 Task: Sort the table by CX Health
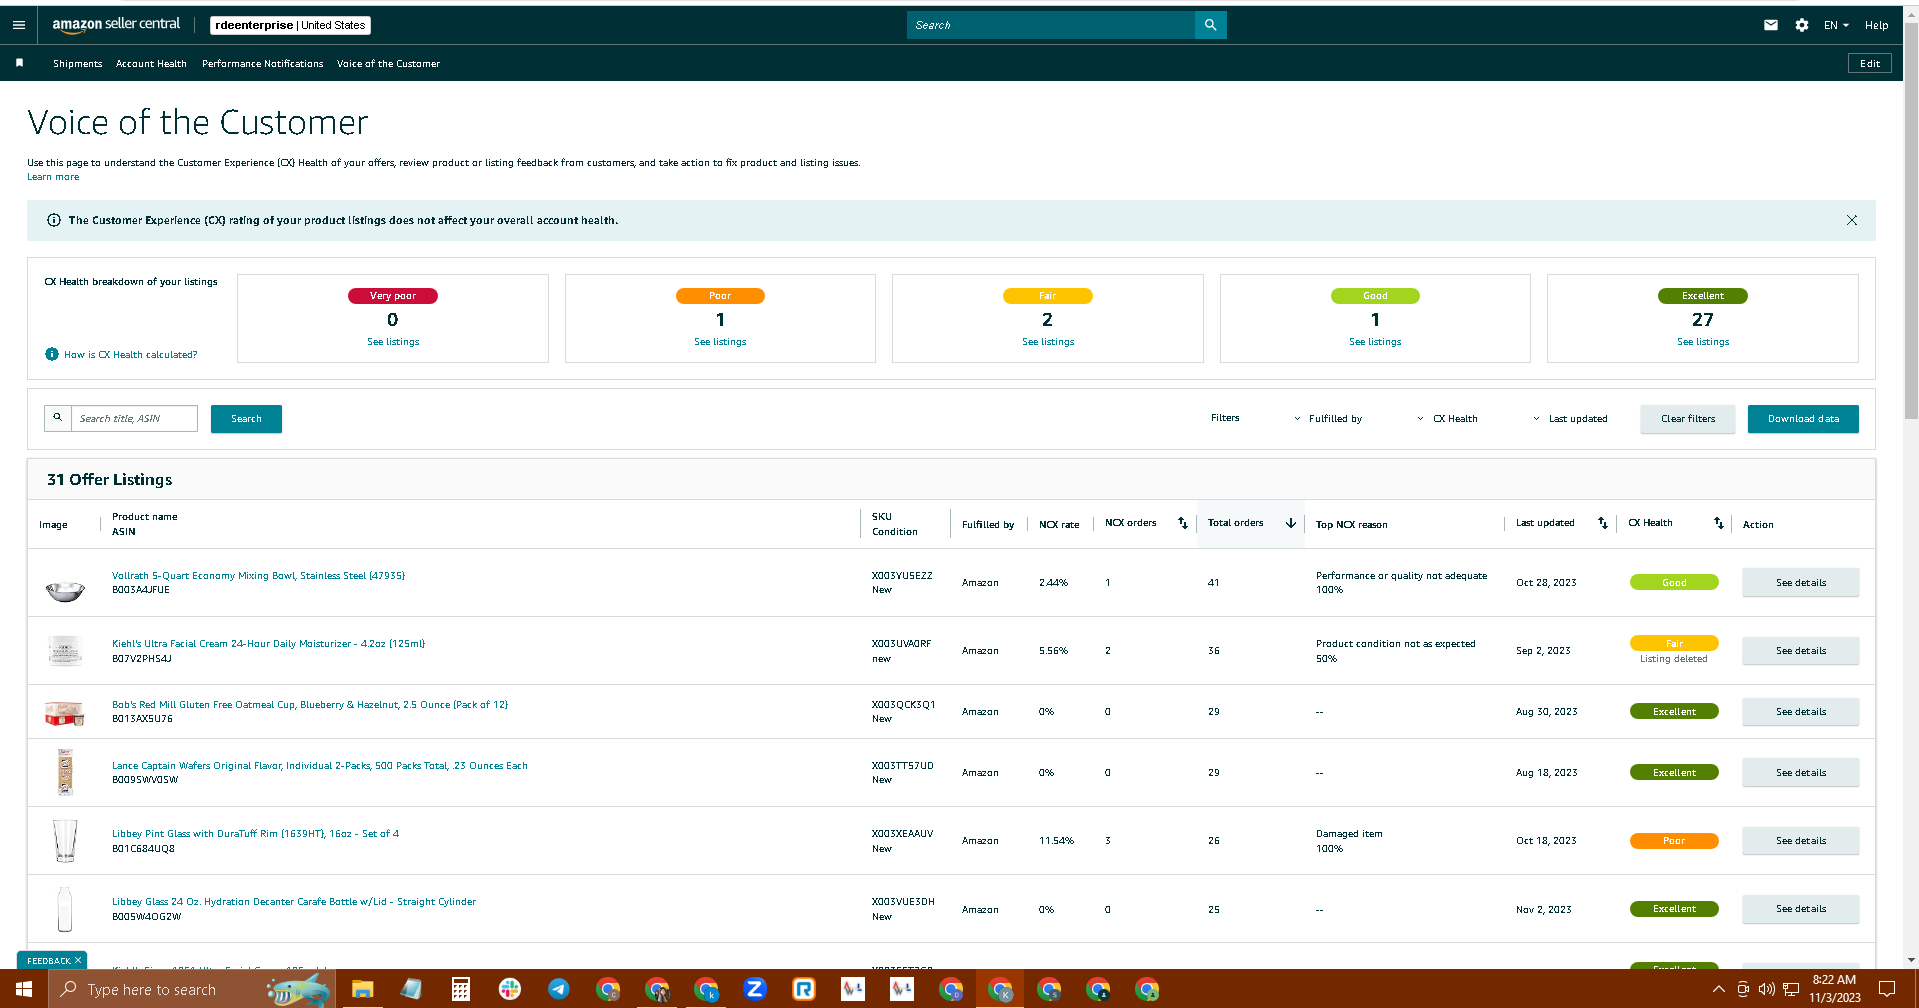click(1719, 523)
